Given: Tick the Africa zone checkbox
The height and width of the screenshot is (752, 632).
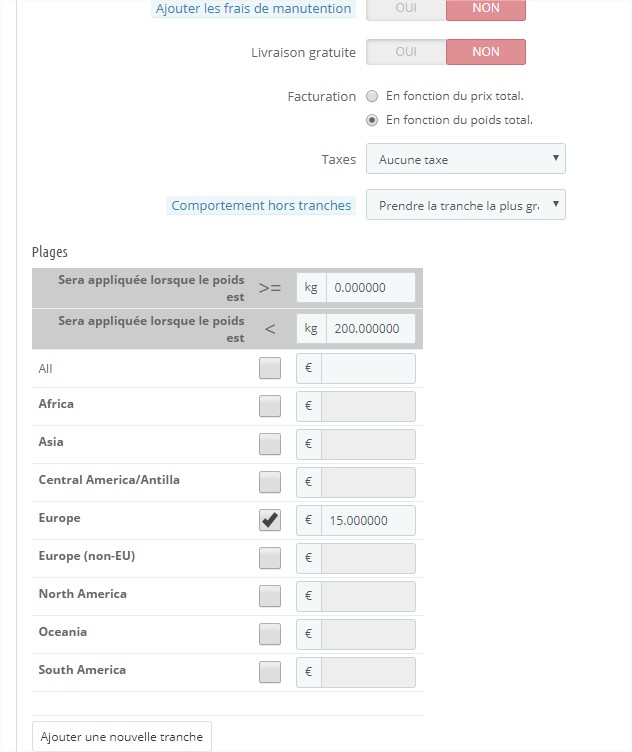Looking at the screenshot, I should (x=270, y=406).
